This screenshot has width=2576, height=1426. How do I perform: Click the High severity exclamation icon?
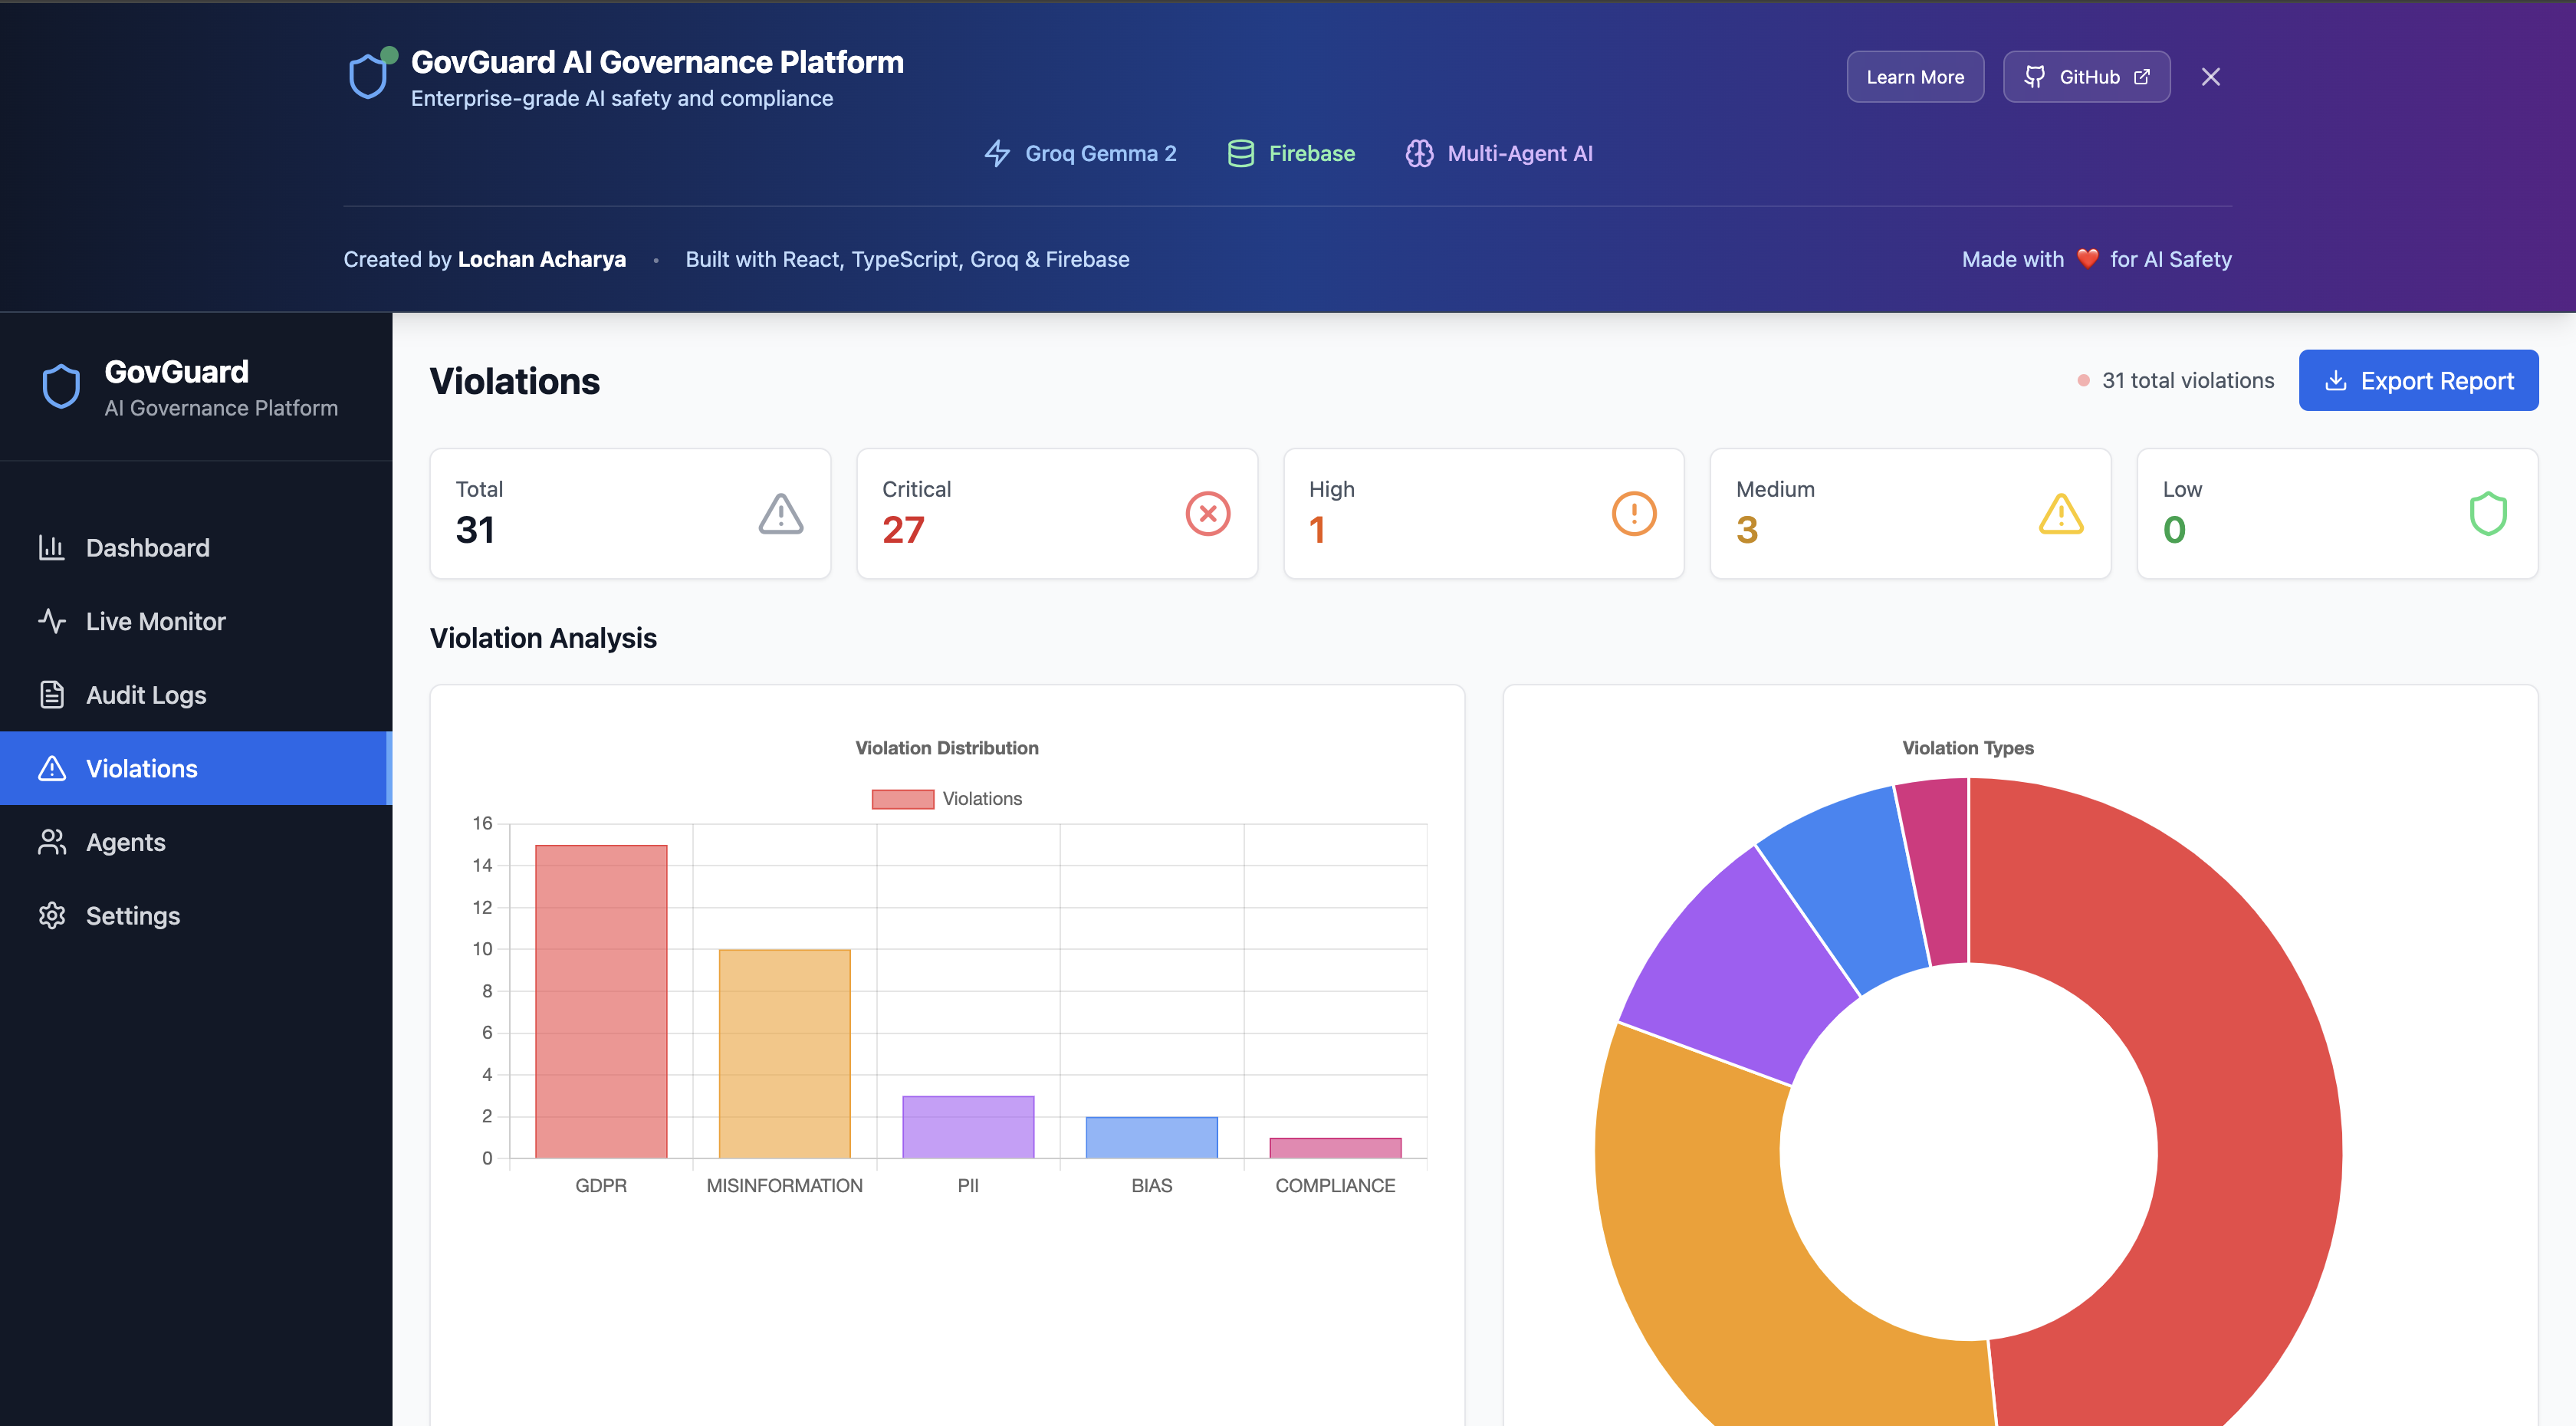pyautogui.click(x=1634, y=514)
